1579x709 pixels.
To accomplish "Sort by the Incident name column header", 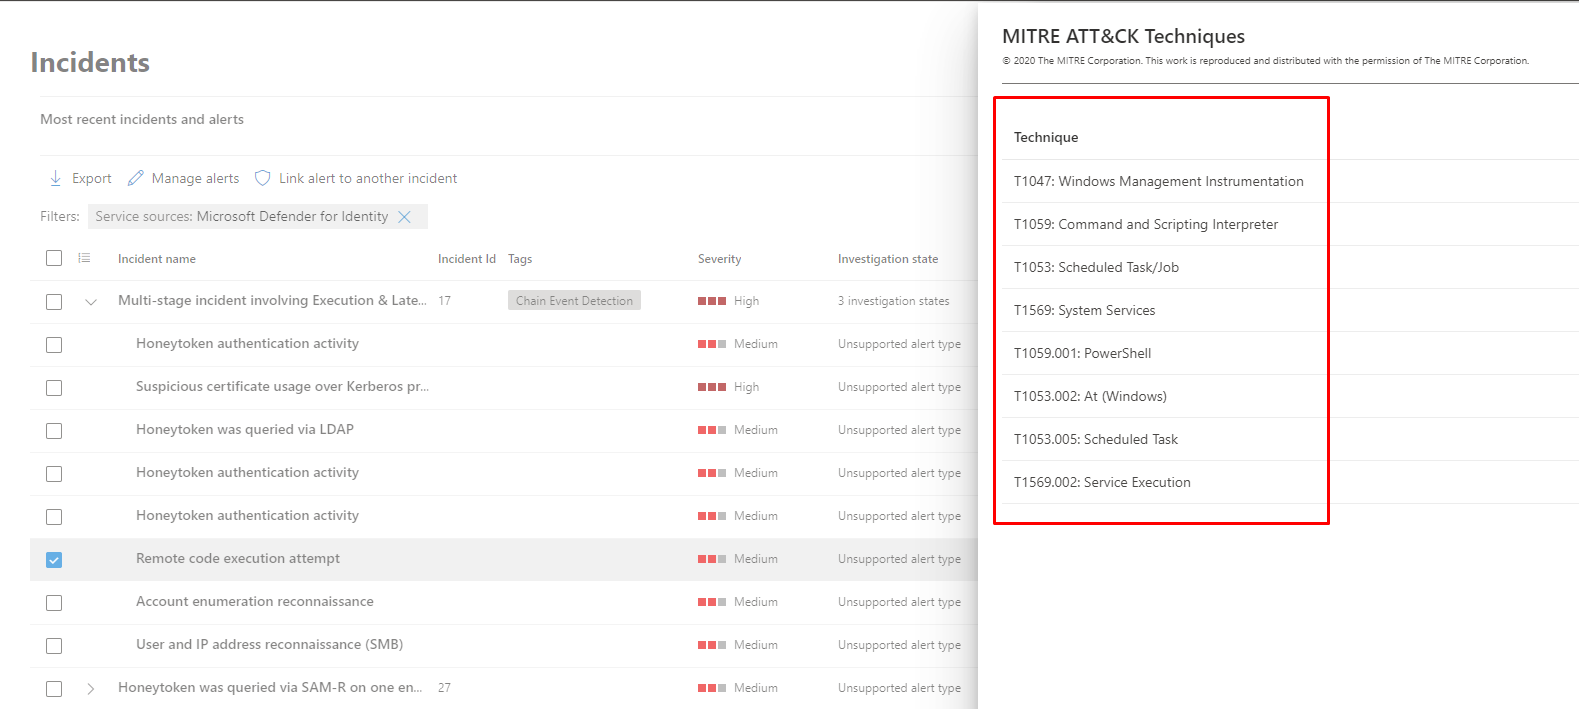I will [x=156, y=259].
